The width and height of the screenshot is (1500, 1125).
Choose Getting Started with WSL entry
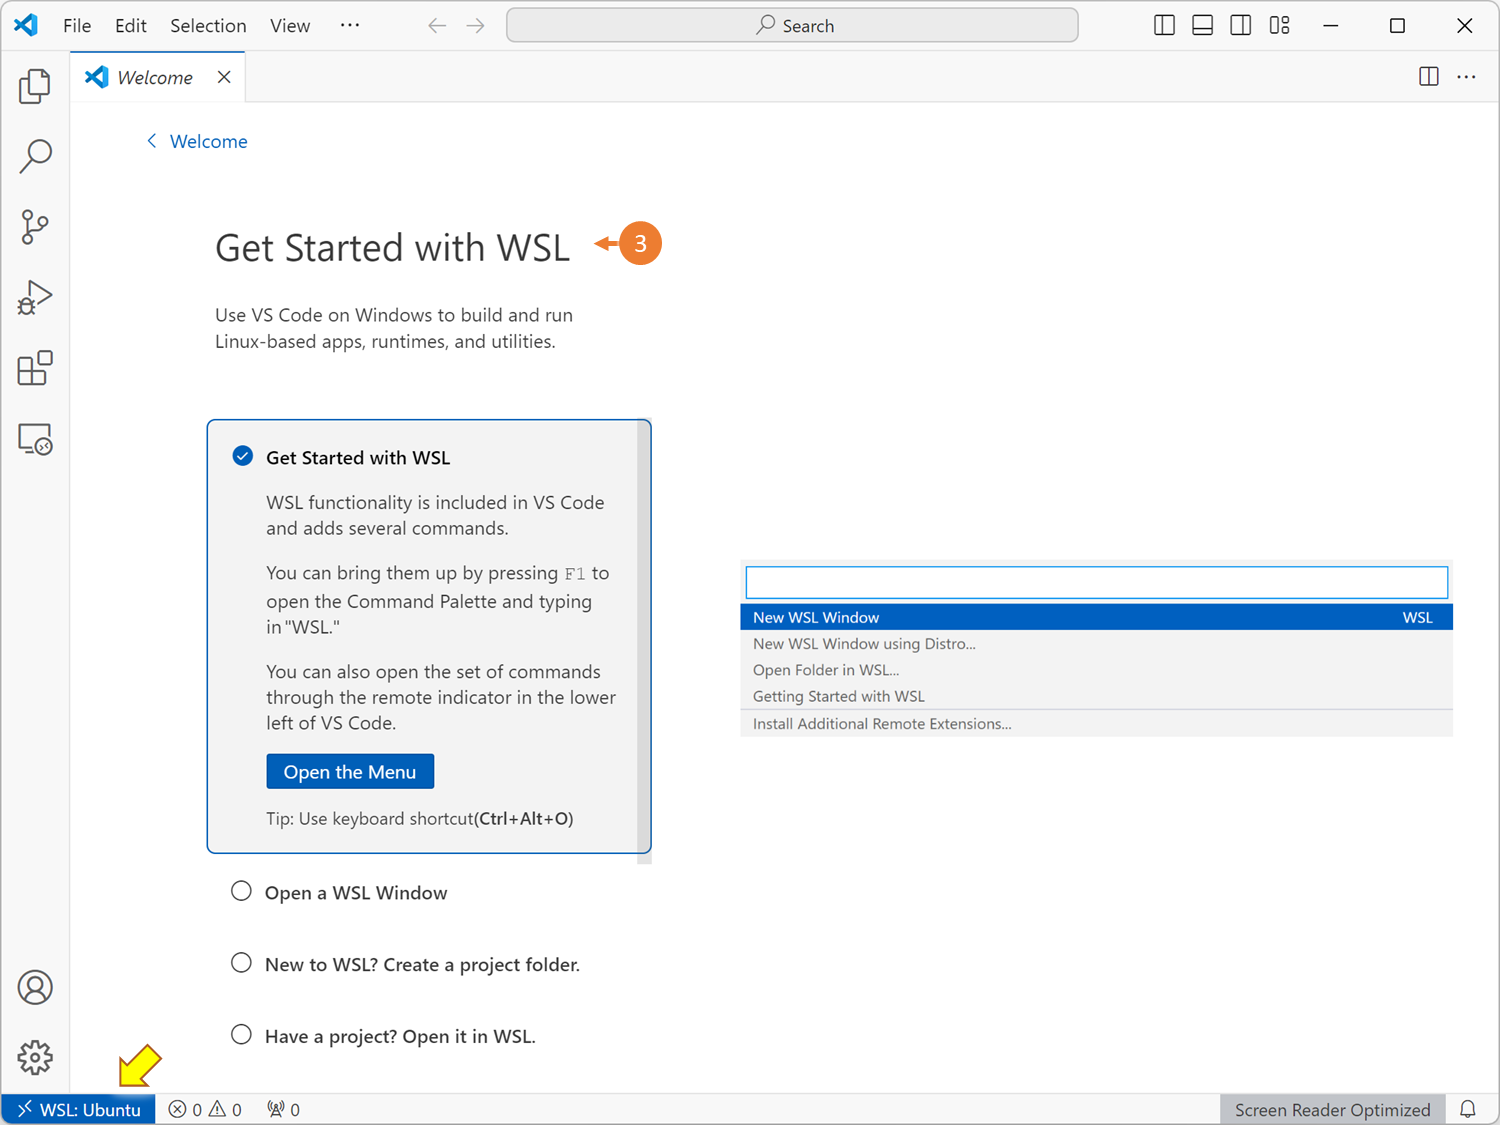click(1096, 696)
